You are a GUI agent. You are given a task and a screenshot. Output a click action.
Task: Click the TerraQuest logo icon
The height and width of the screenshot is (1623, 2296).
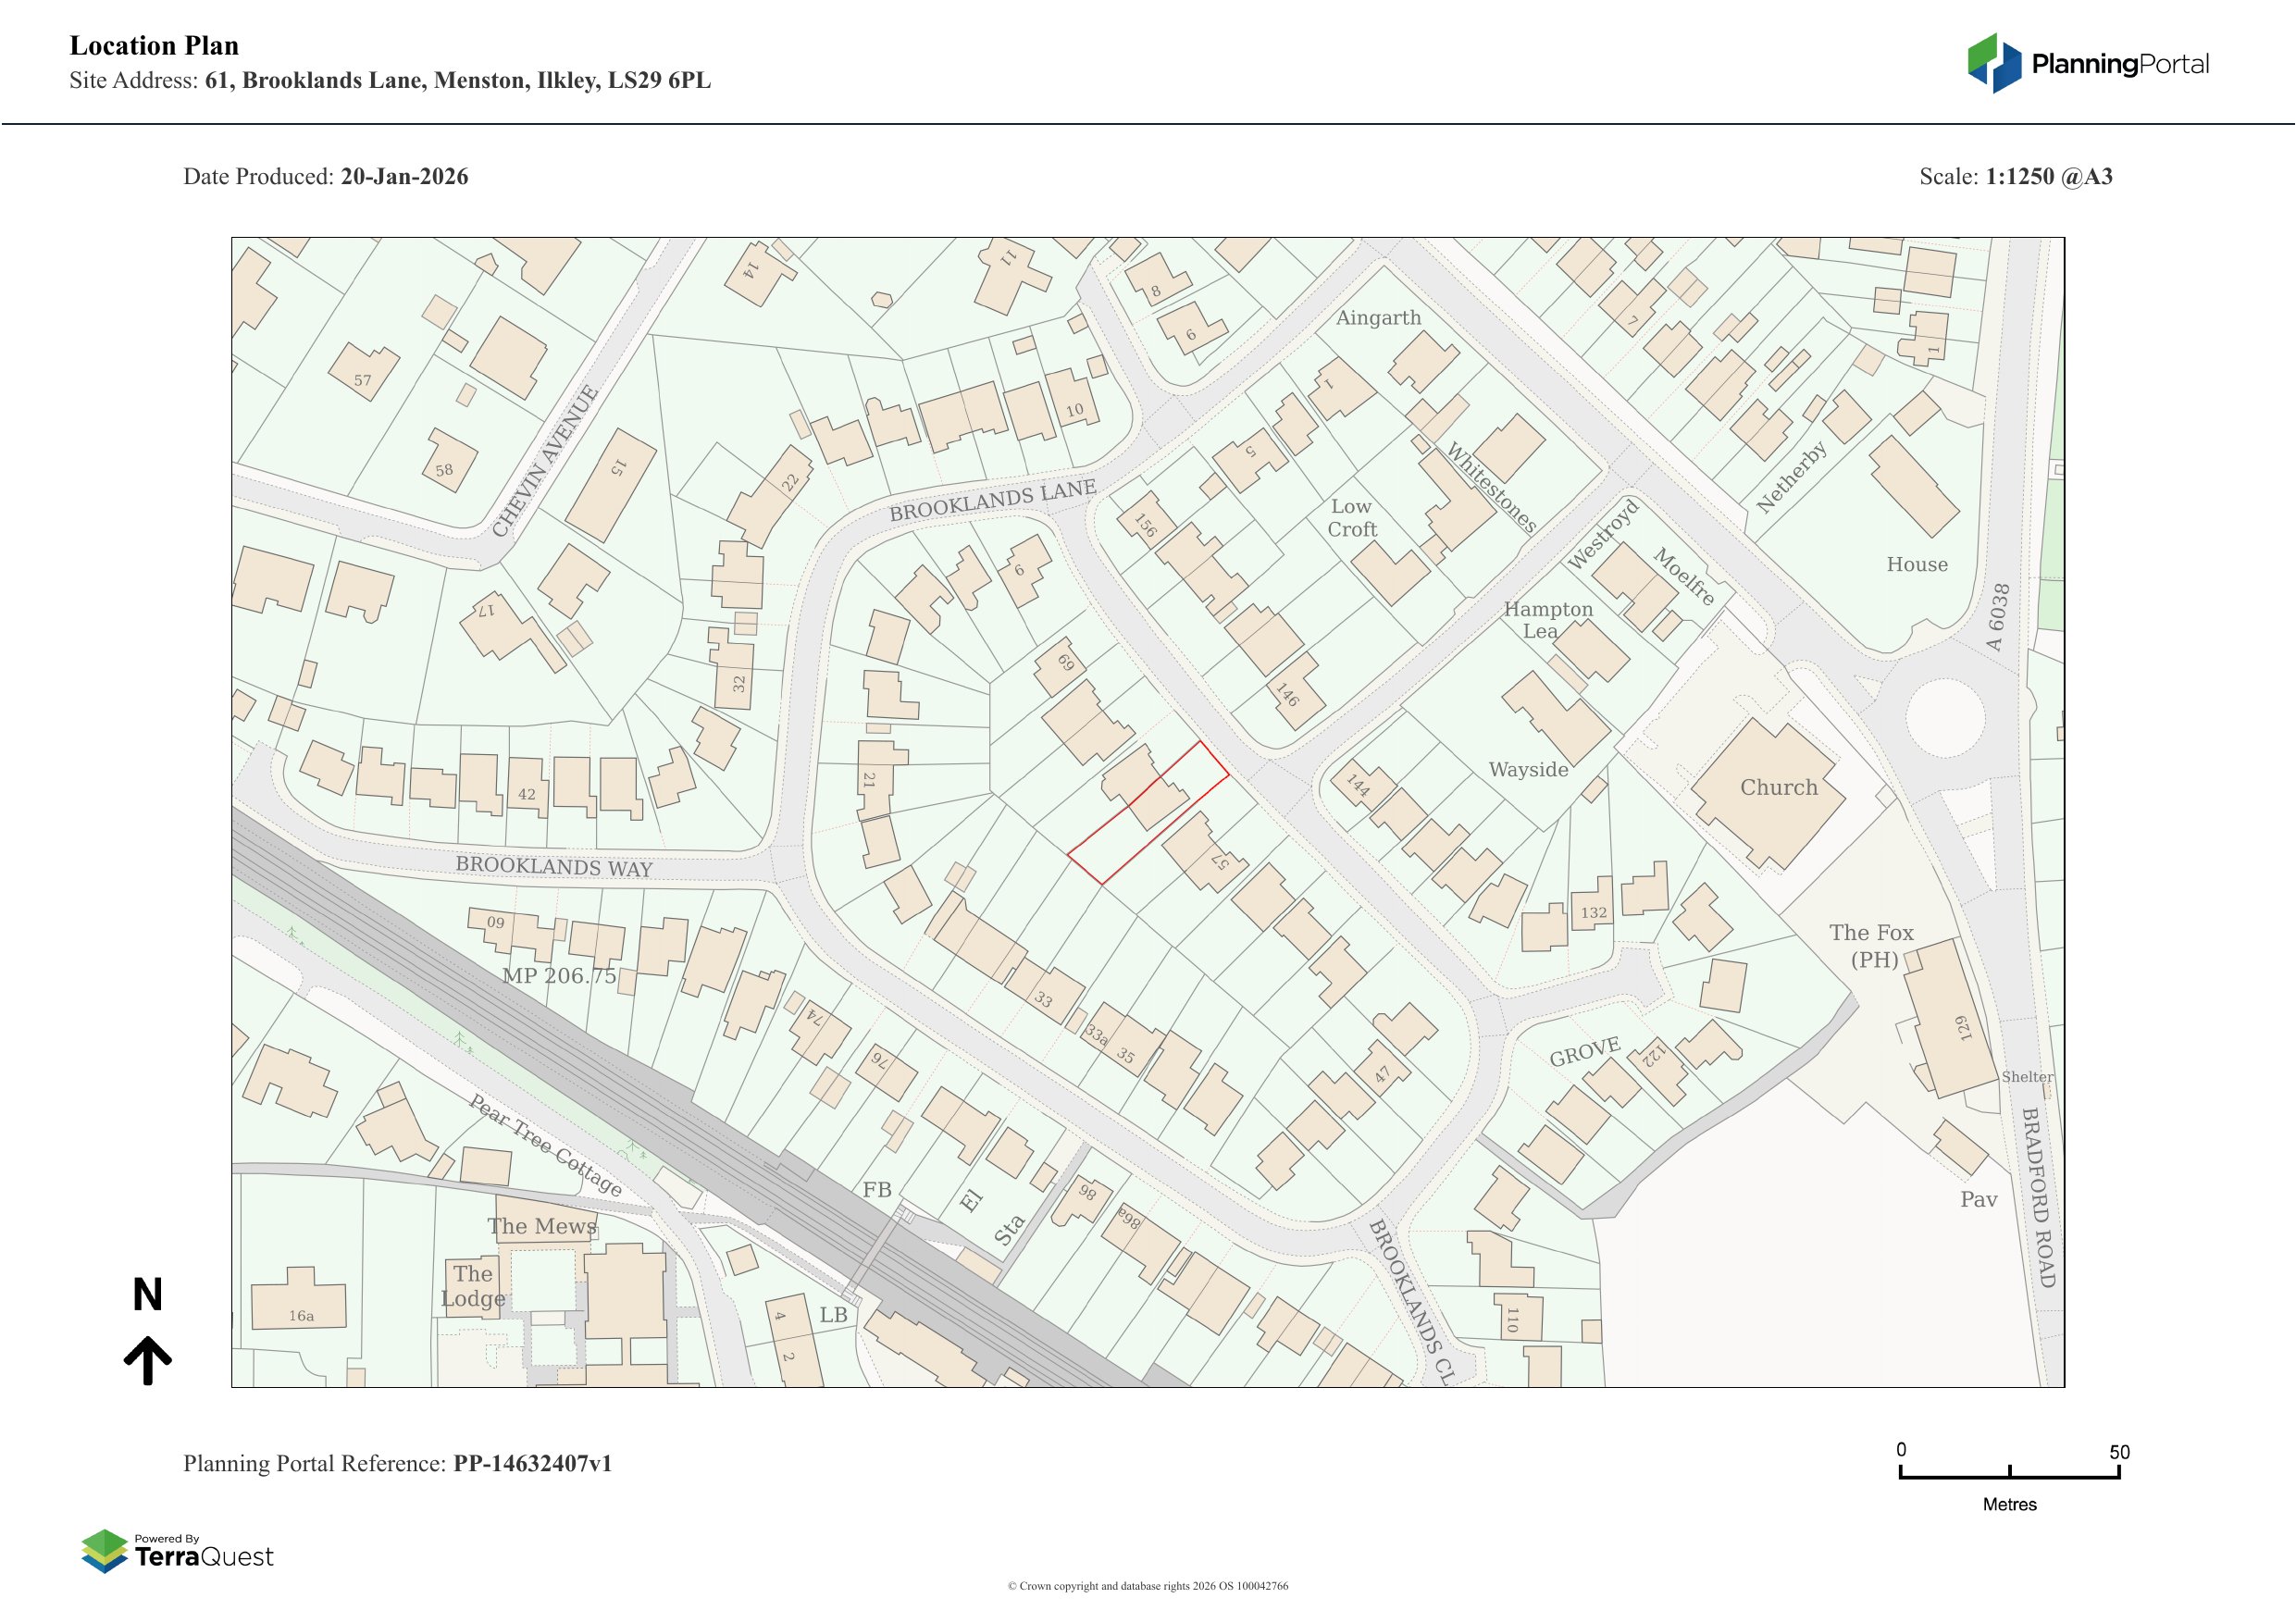(104, 1550)
